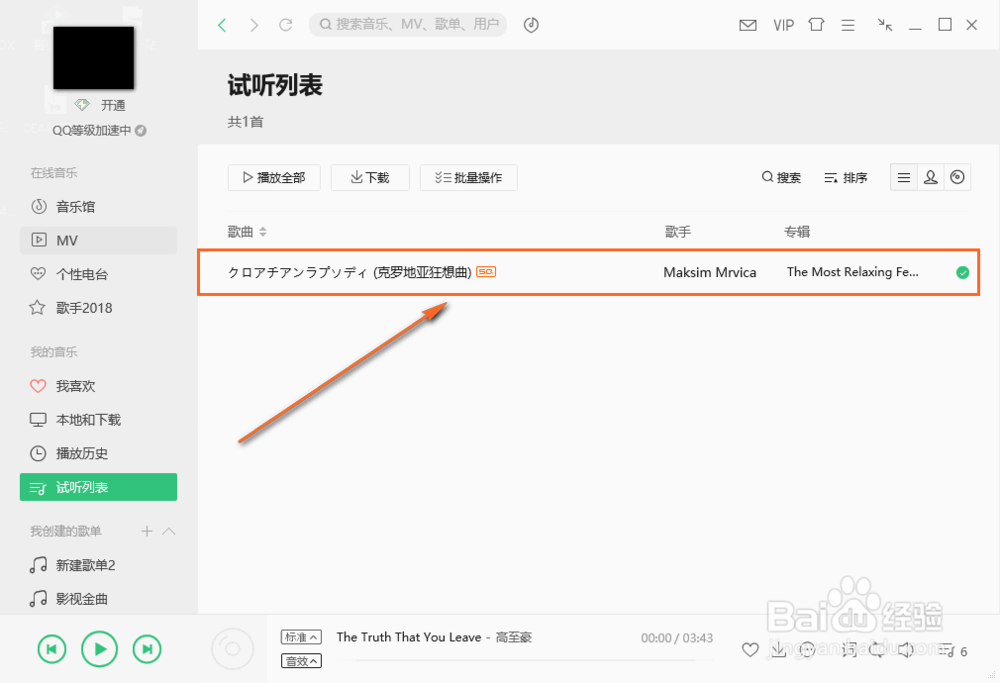The width and height of the screenshot is (1000, 683).
Task: Open the message envelope icon
Action: coord(747,25)
